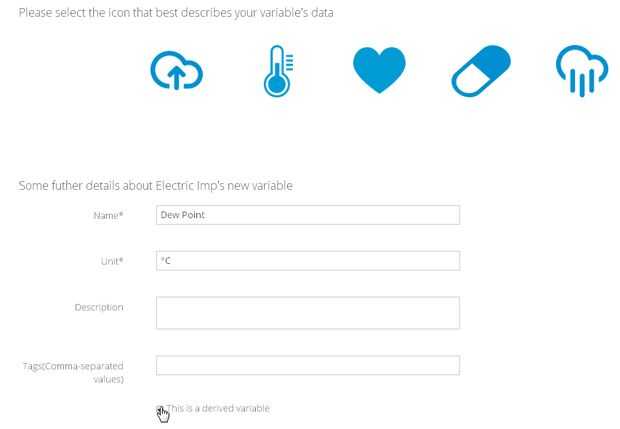Click the 'This is a derived variable' label
The image size is (620, 429).
218,408
